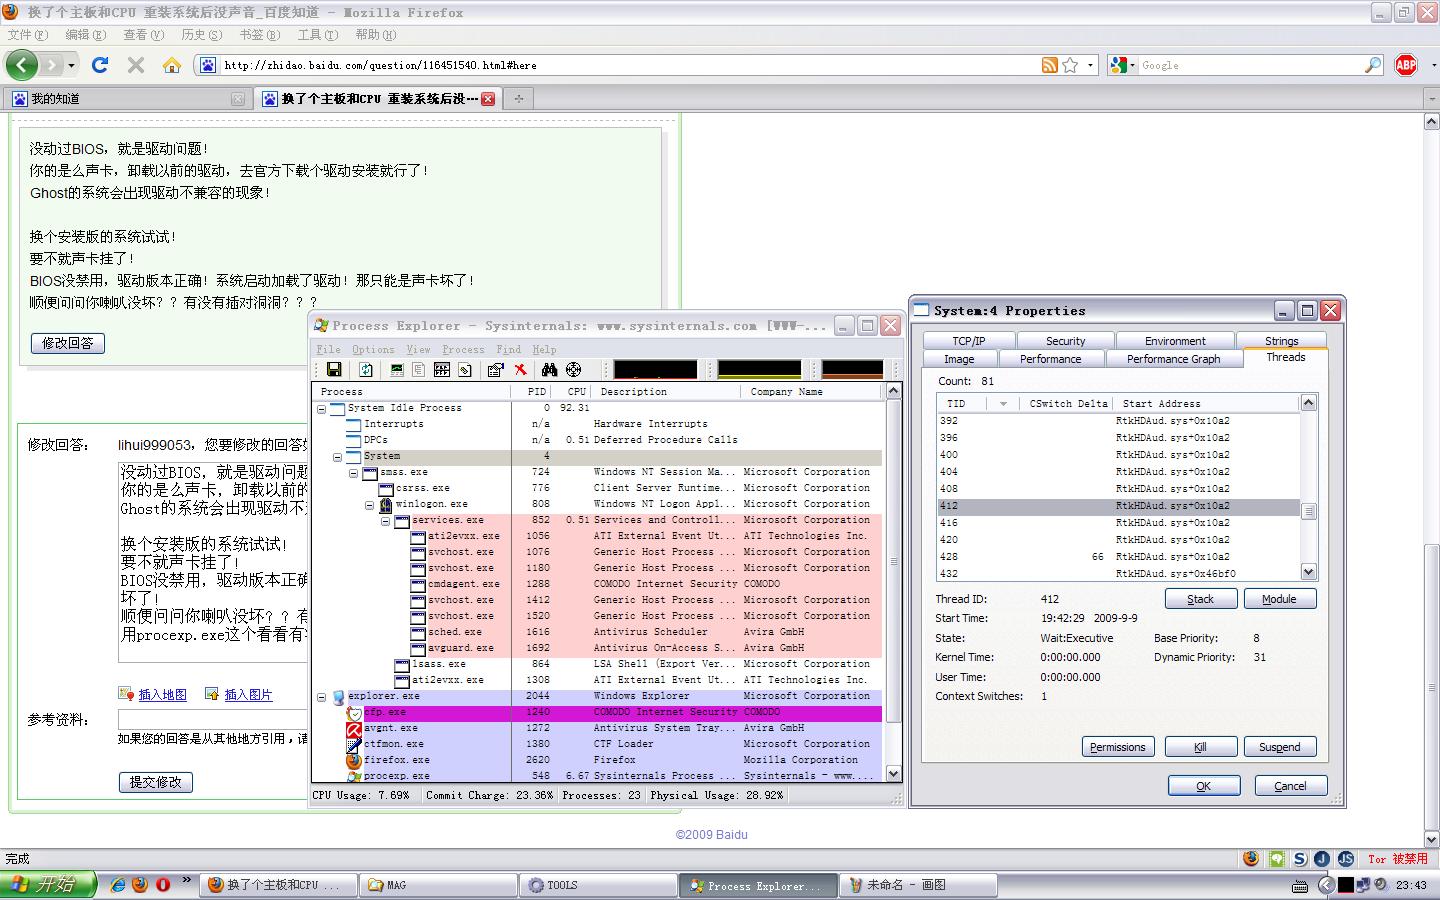
Task: Open Firefox back-forward history dropdown
Action: (x=71, y=65)
